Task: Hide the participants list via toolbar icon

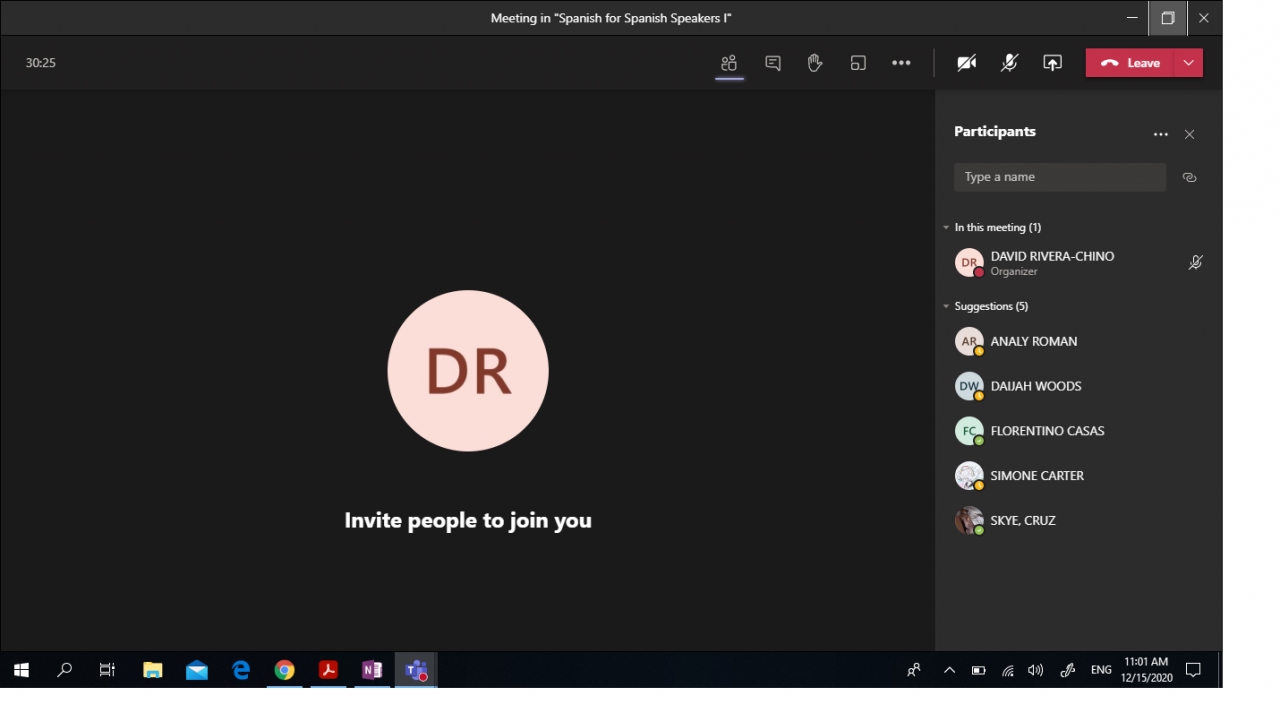Action: [729, 63]
